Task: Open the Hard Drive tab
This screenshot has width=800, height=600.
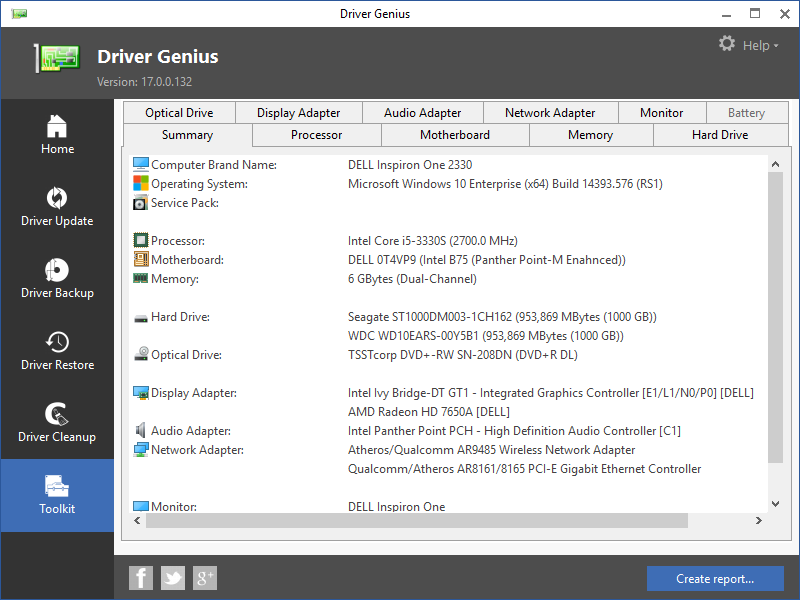Action: (720, 135)
